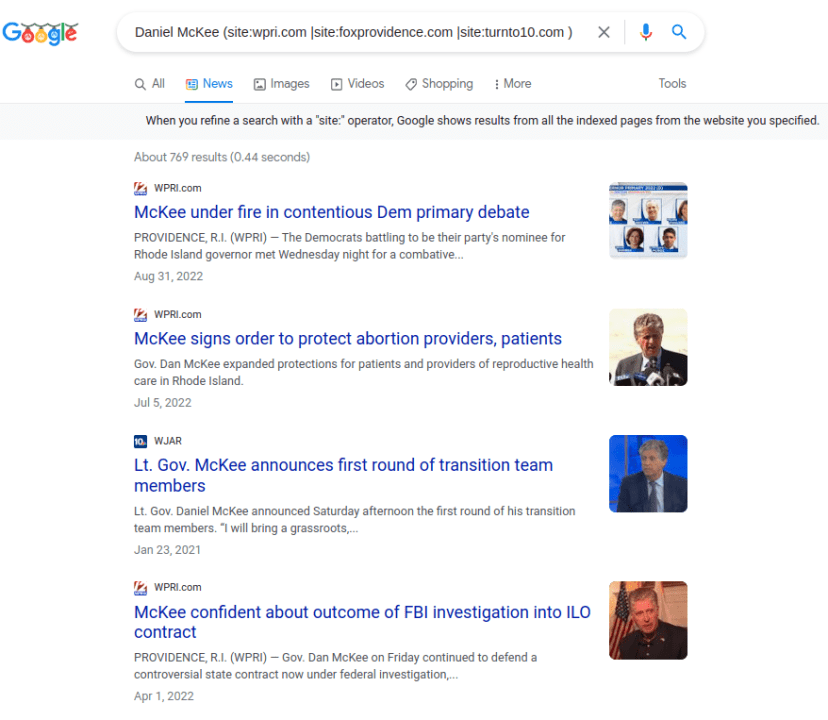The width and height of the screenshot is (828, 720).
Task: Click the Jul 5, 2022 date text
Action: click(163, 403)
